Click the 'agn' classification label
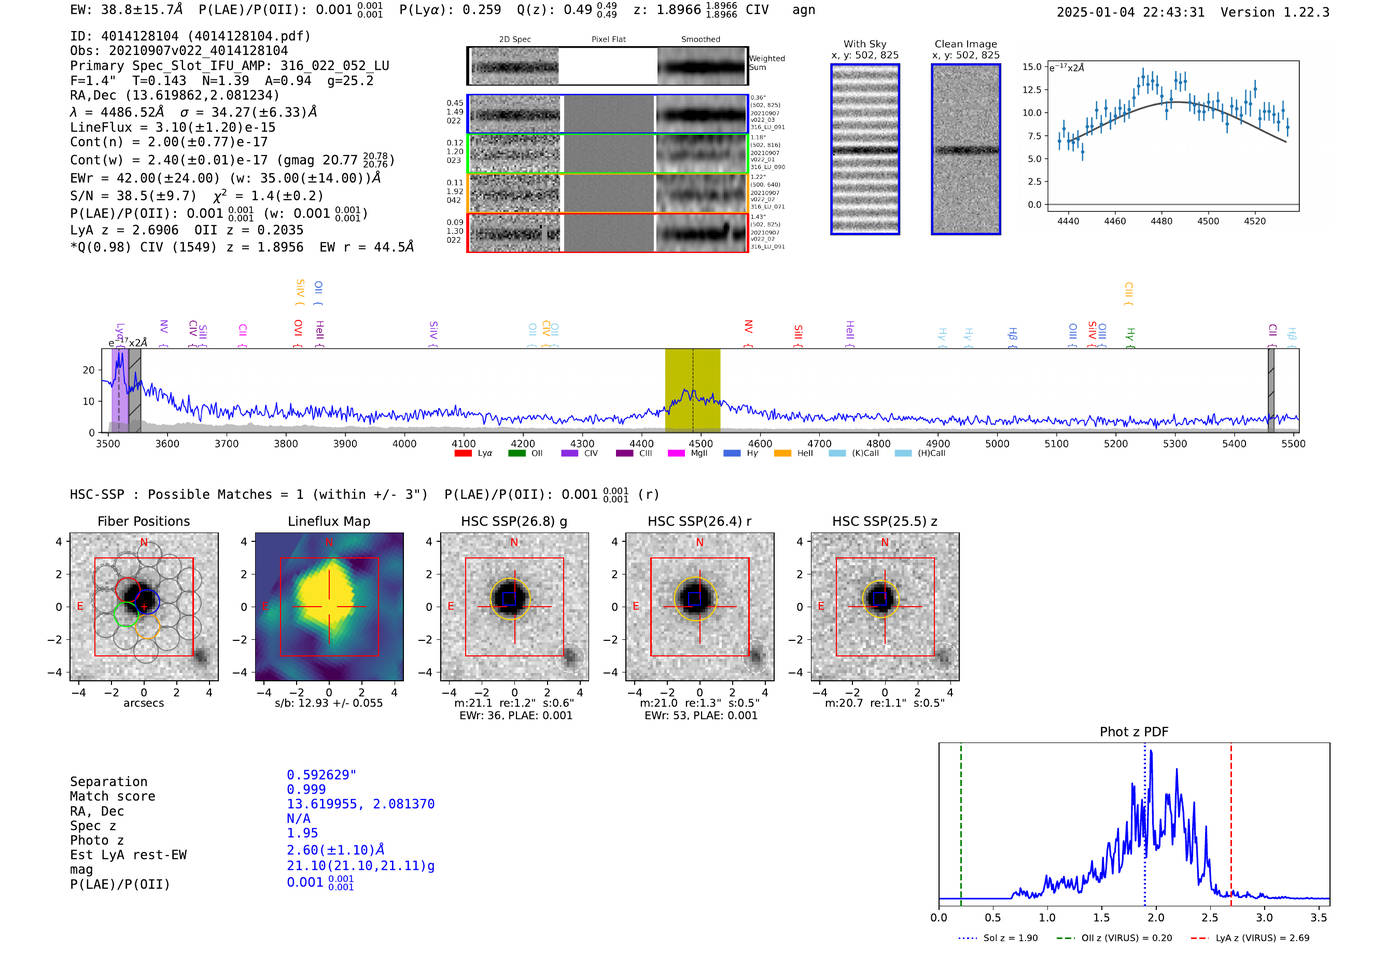The image size is (1400, 953). coord(804,10)
